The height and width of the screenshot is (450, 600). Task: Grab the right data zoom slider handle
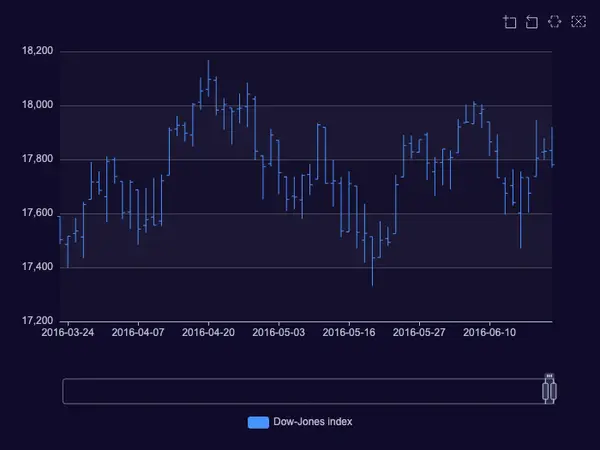click(x=553, y=391)
